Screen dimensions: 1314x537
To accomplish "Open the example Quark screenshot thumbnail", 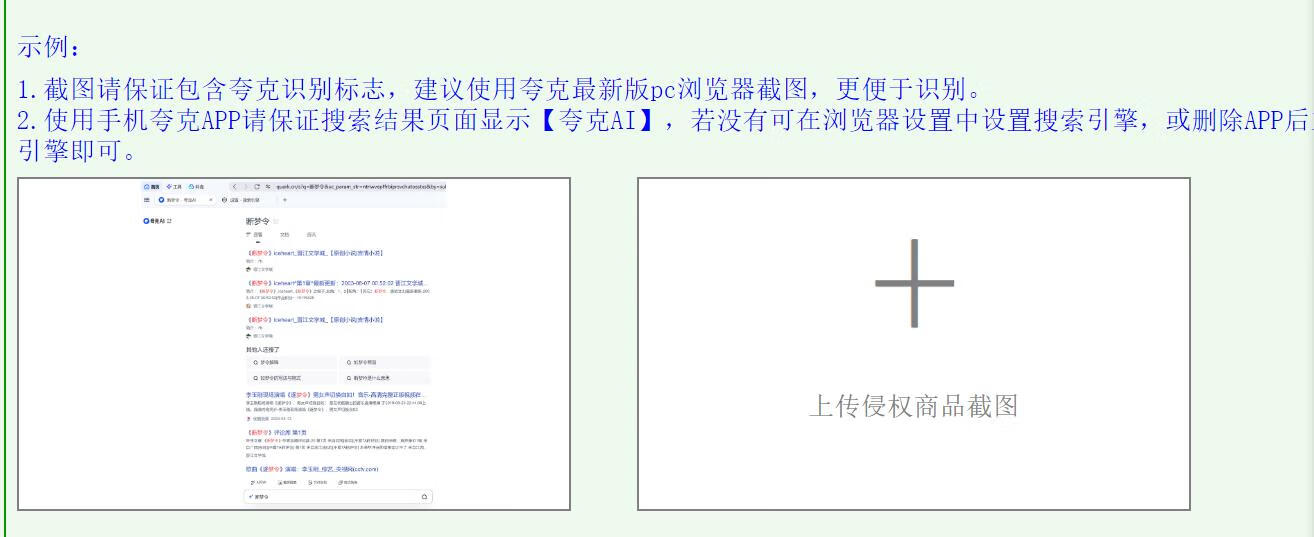I will point(294,344).
